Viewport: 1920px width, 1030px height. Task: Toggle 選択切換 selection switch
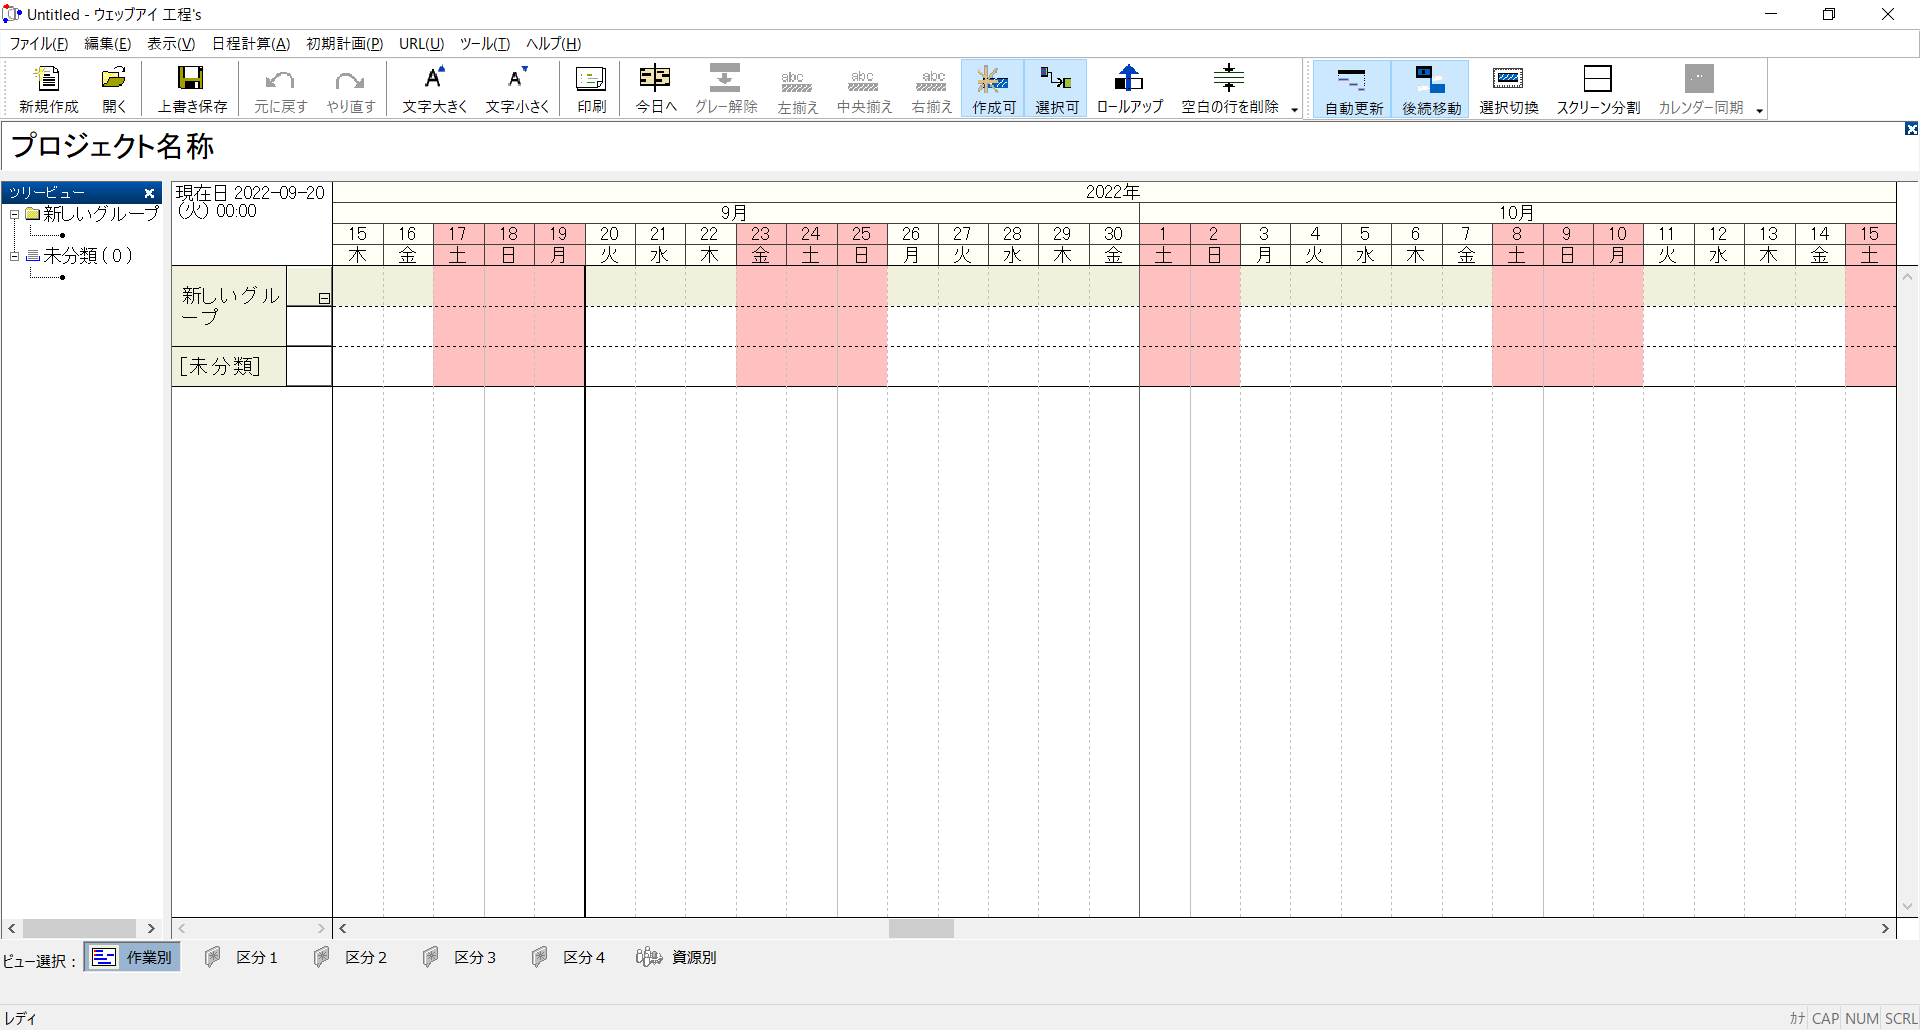tap(1508, 89)
